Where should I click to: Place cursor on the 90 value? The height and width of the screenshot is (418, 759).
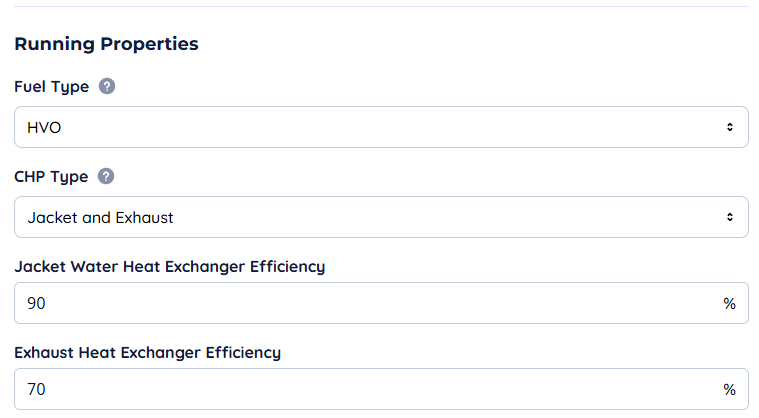(37, 303)
